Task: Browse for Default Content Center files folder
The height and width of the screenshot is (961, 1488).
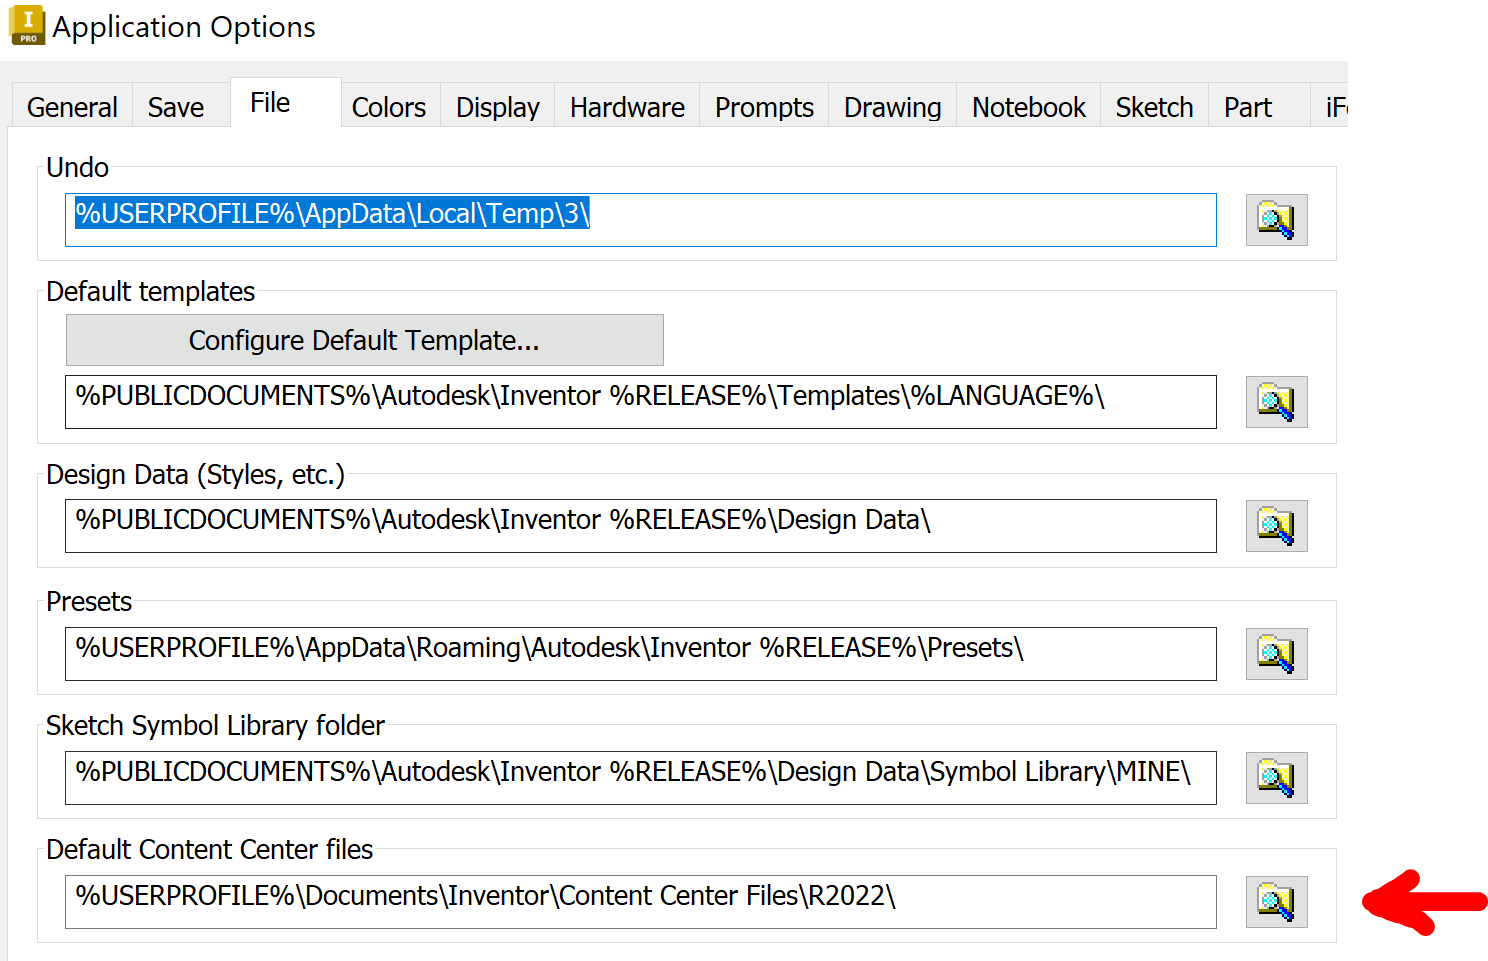Action: [1276, 902]
